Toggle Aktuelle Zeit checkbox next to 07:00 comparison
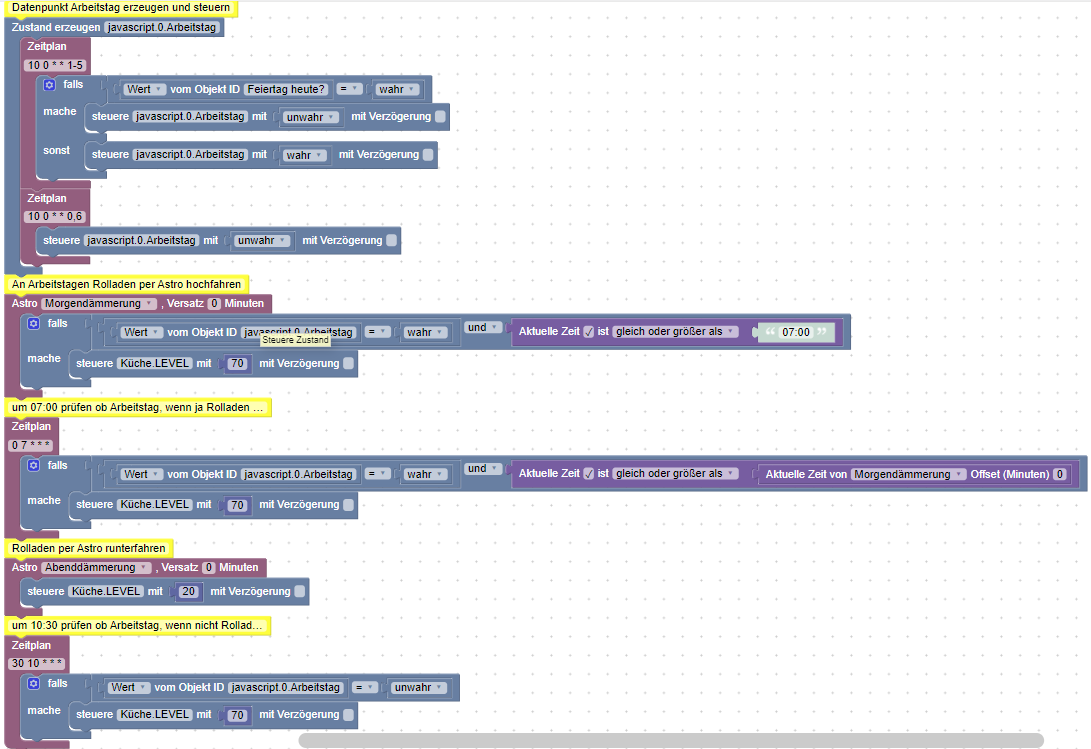 (x=589, y=332)
